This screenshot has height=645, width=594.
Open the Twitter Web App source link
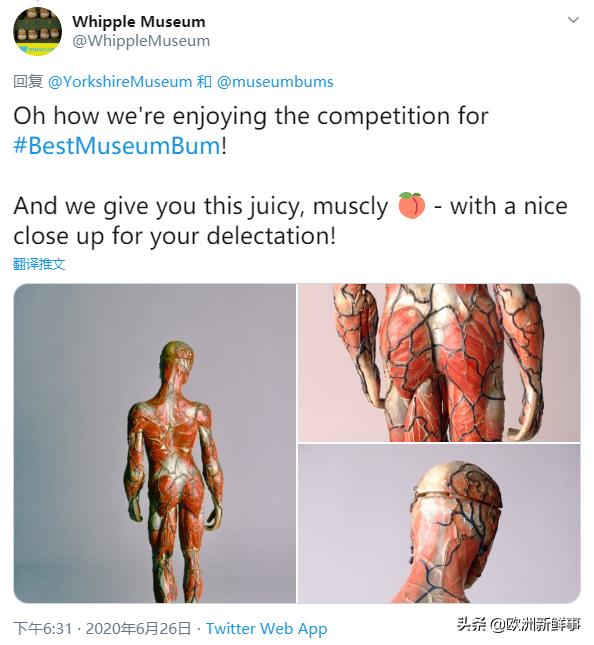point(267,628)
